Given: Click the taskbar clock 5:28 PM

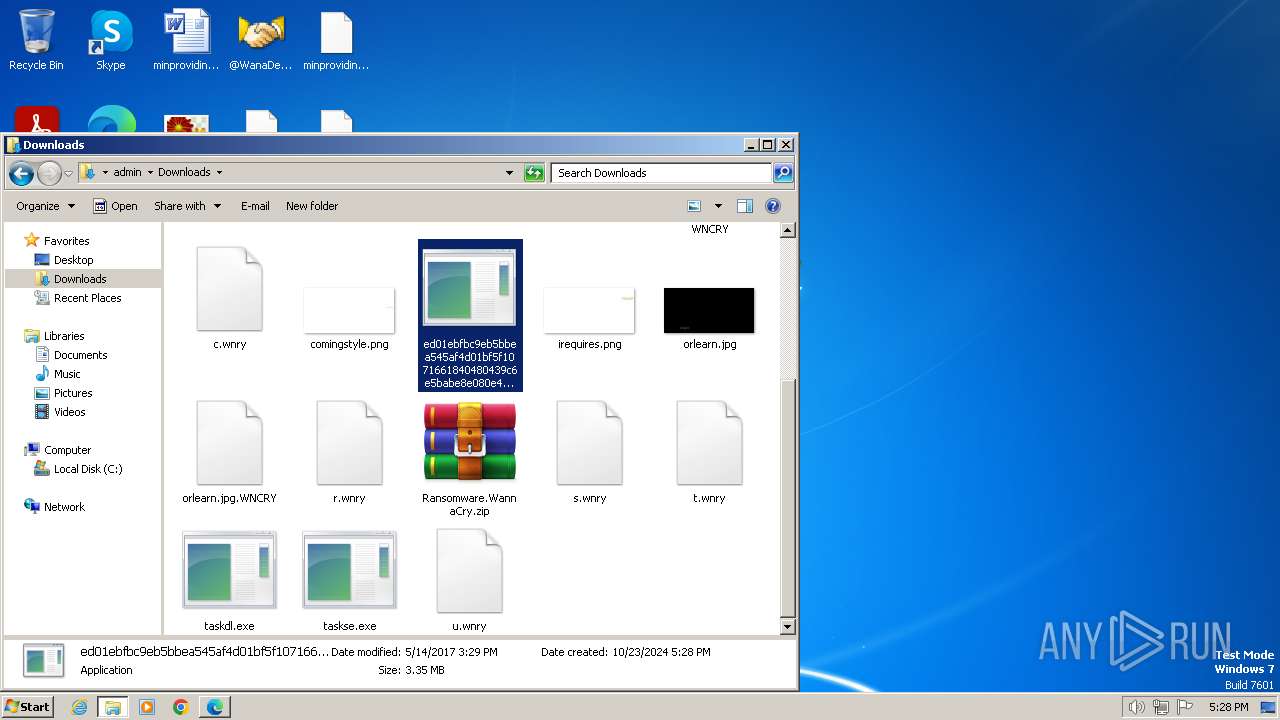Looking at the screenshot, I should pyautogui.click(x=1228, y=707).
